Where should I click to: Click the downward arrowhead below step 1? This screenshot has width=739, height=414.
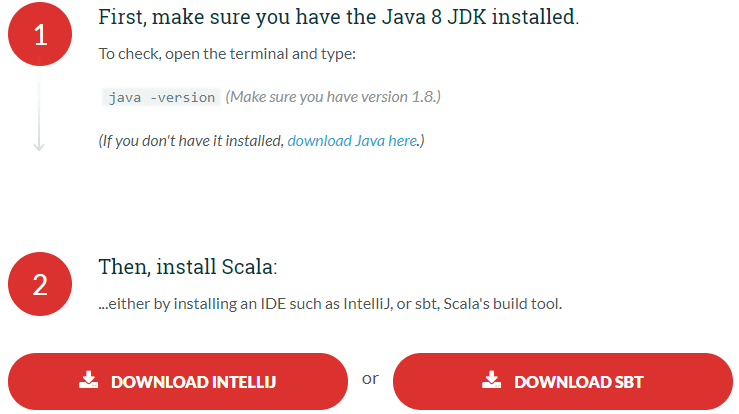point(39,146)
